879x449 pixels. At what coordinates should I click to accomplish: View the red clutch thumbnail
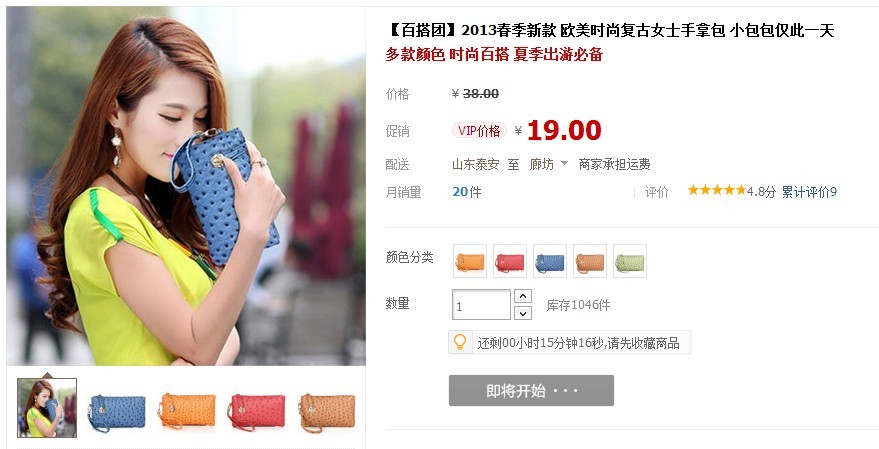[x=257, y=413]
